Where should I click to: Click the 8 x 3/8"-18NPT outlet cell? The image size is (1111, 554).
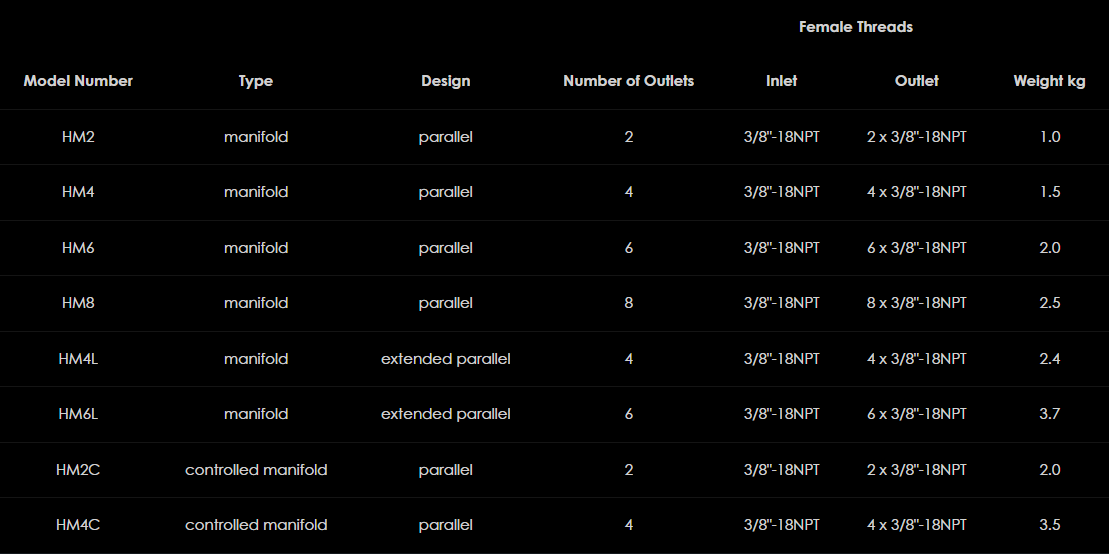(916, 303)
